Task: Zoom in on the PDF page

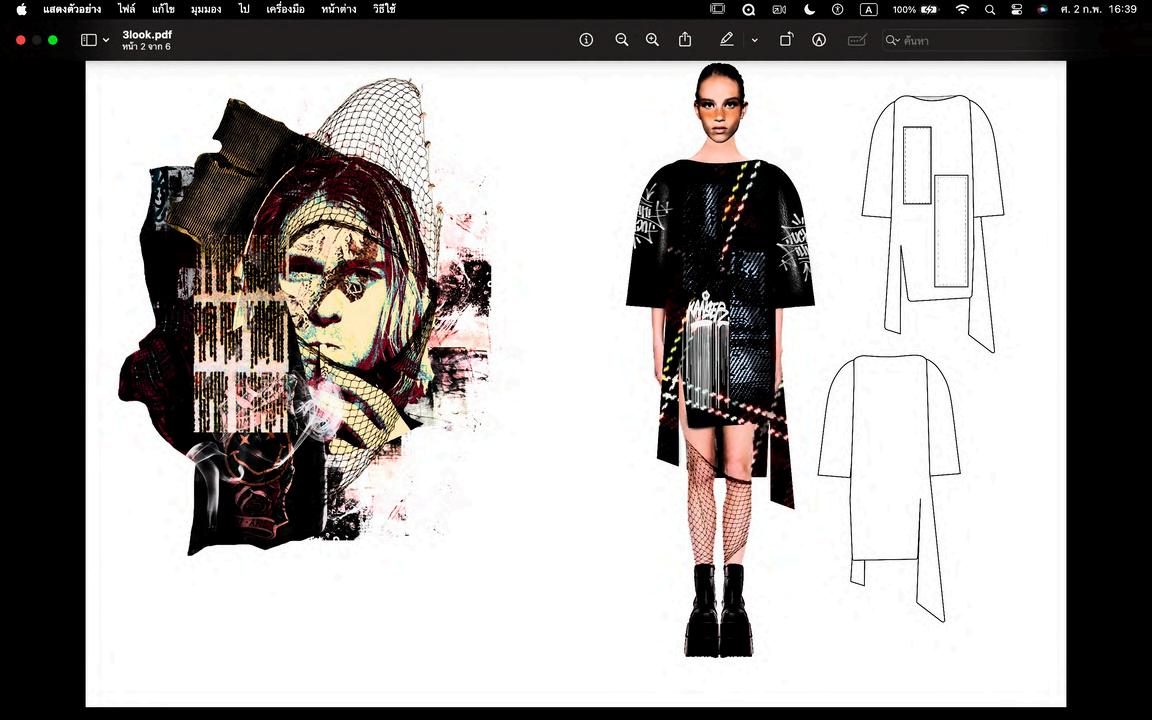Action: pyautogui.click(x=652, y=40)
